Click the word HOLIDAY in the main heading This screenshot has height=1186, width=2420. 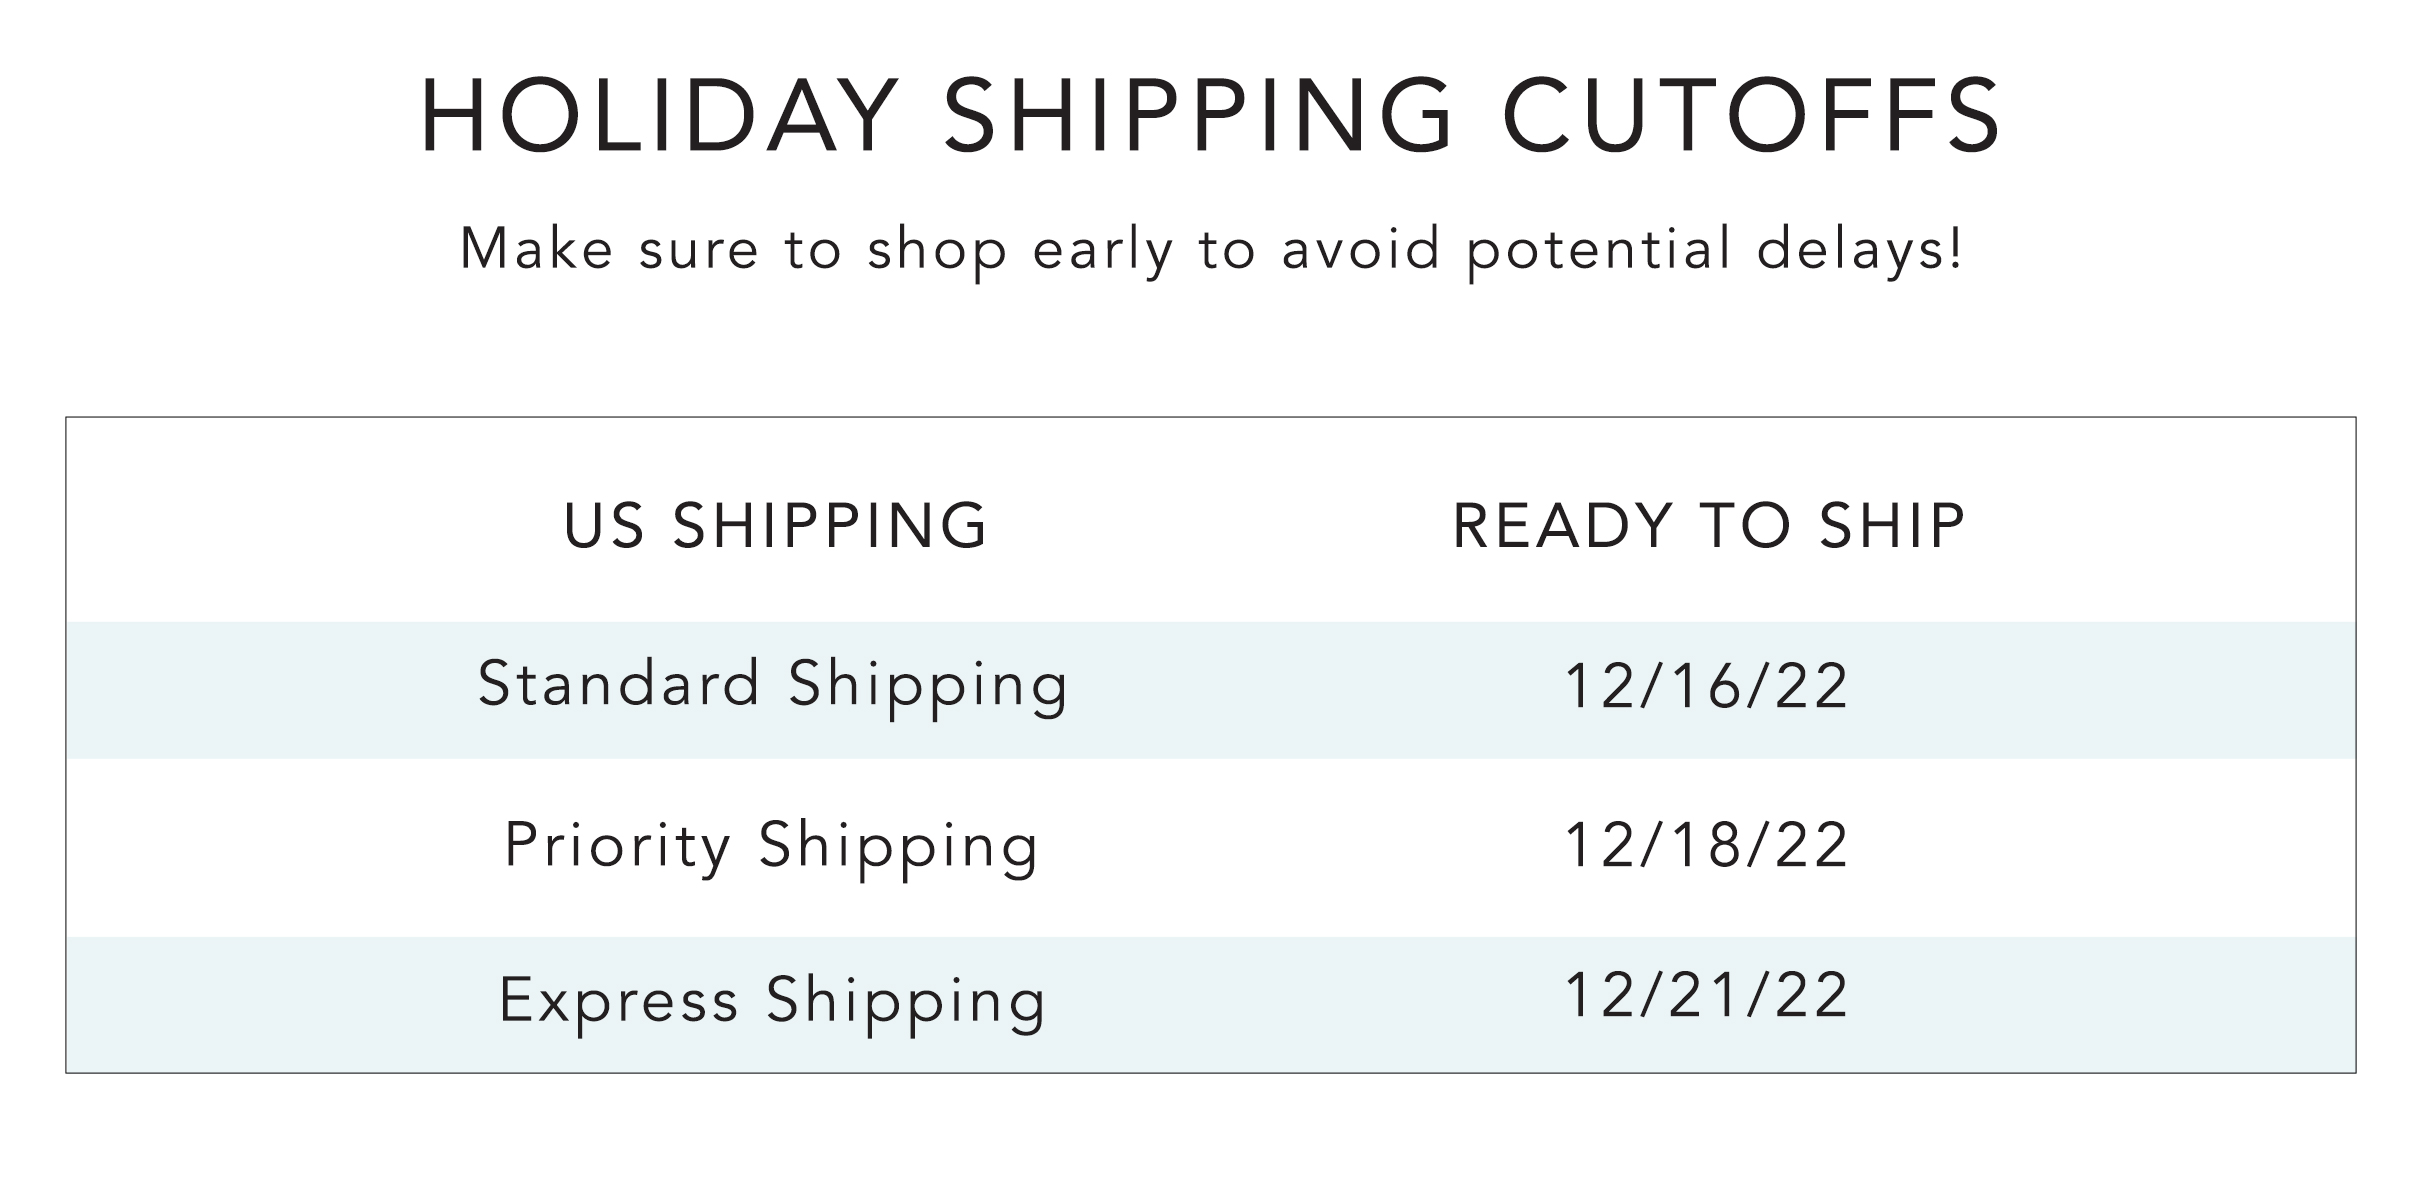[660, 115]
